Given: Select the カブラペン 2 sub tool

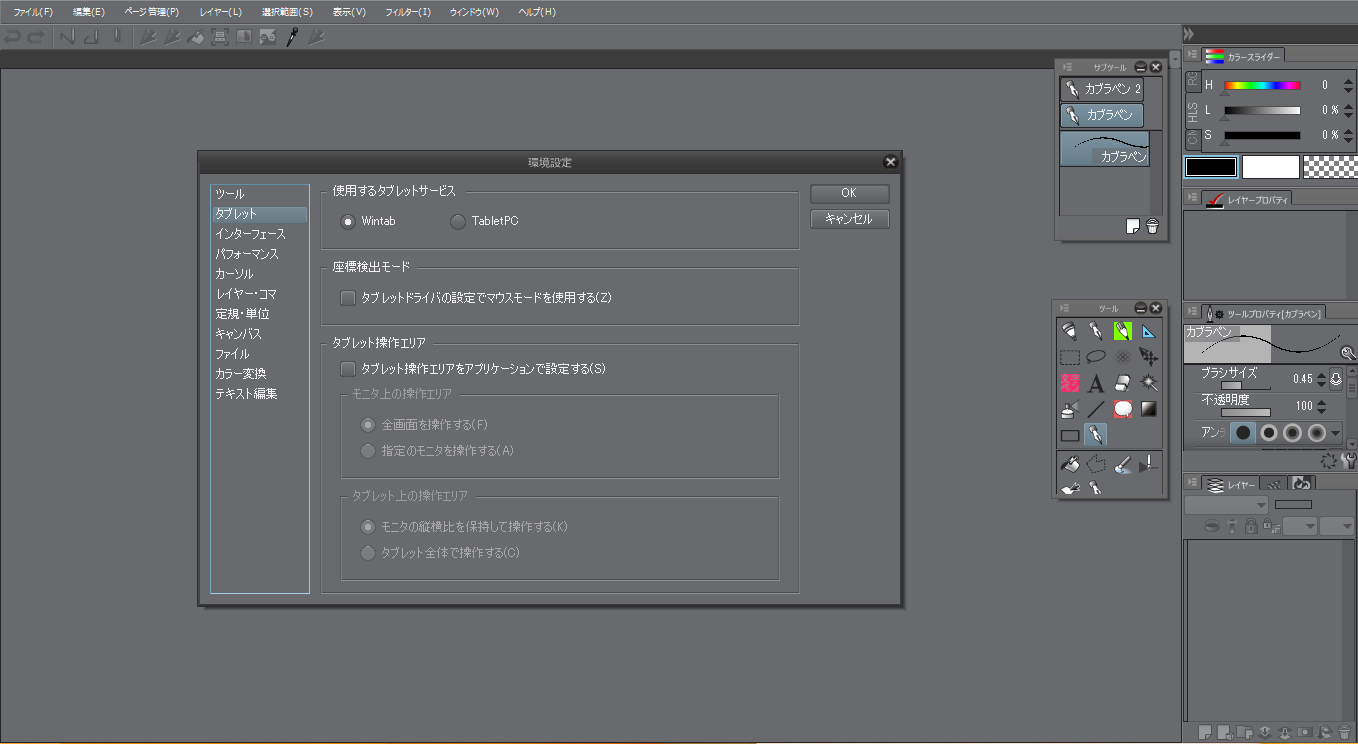Looking at the screenshot, I should (x=1102, y=89).
